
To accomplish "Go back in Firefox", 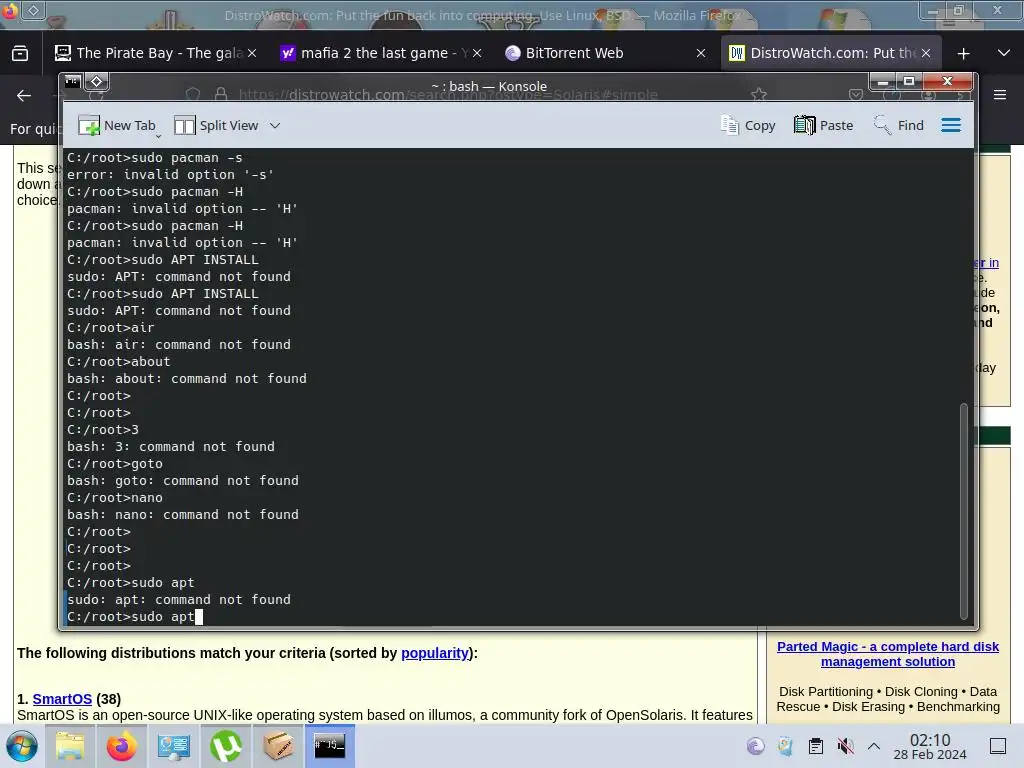I will 24,95.
